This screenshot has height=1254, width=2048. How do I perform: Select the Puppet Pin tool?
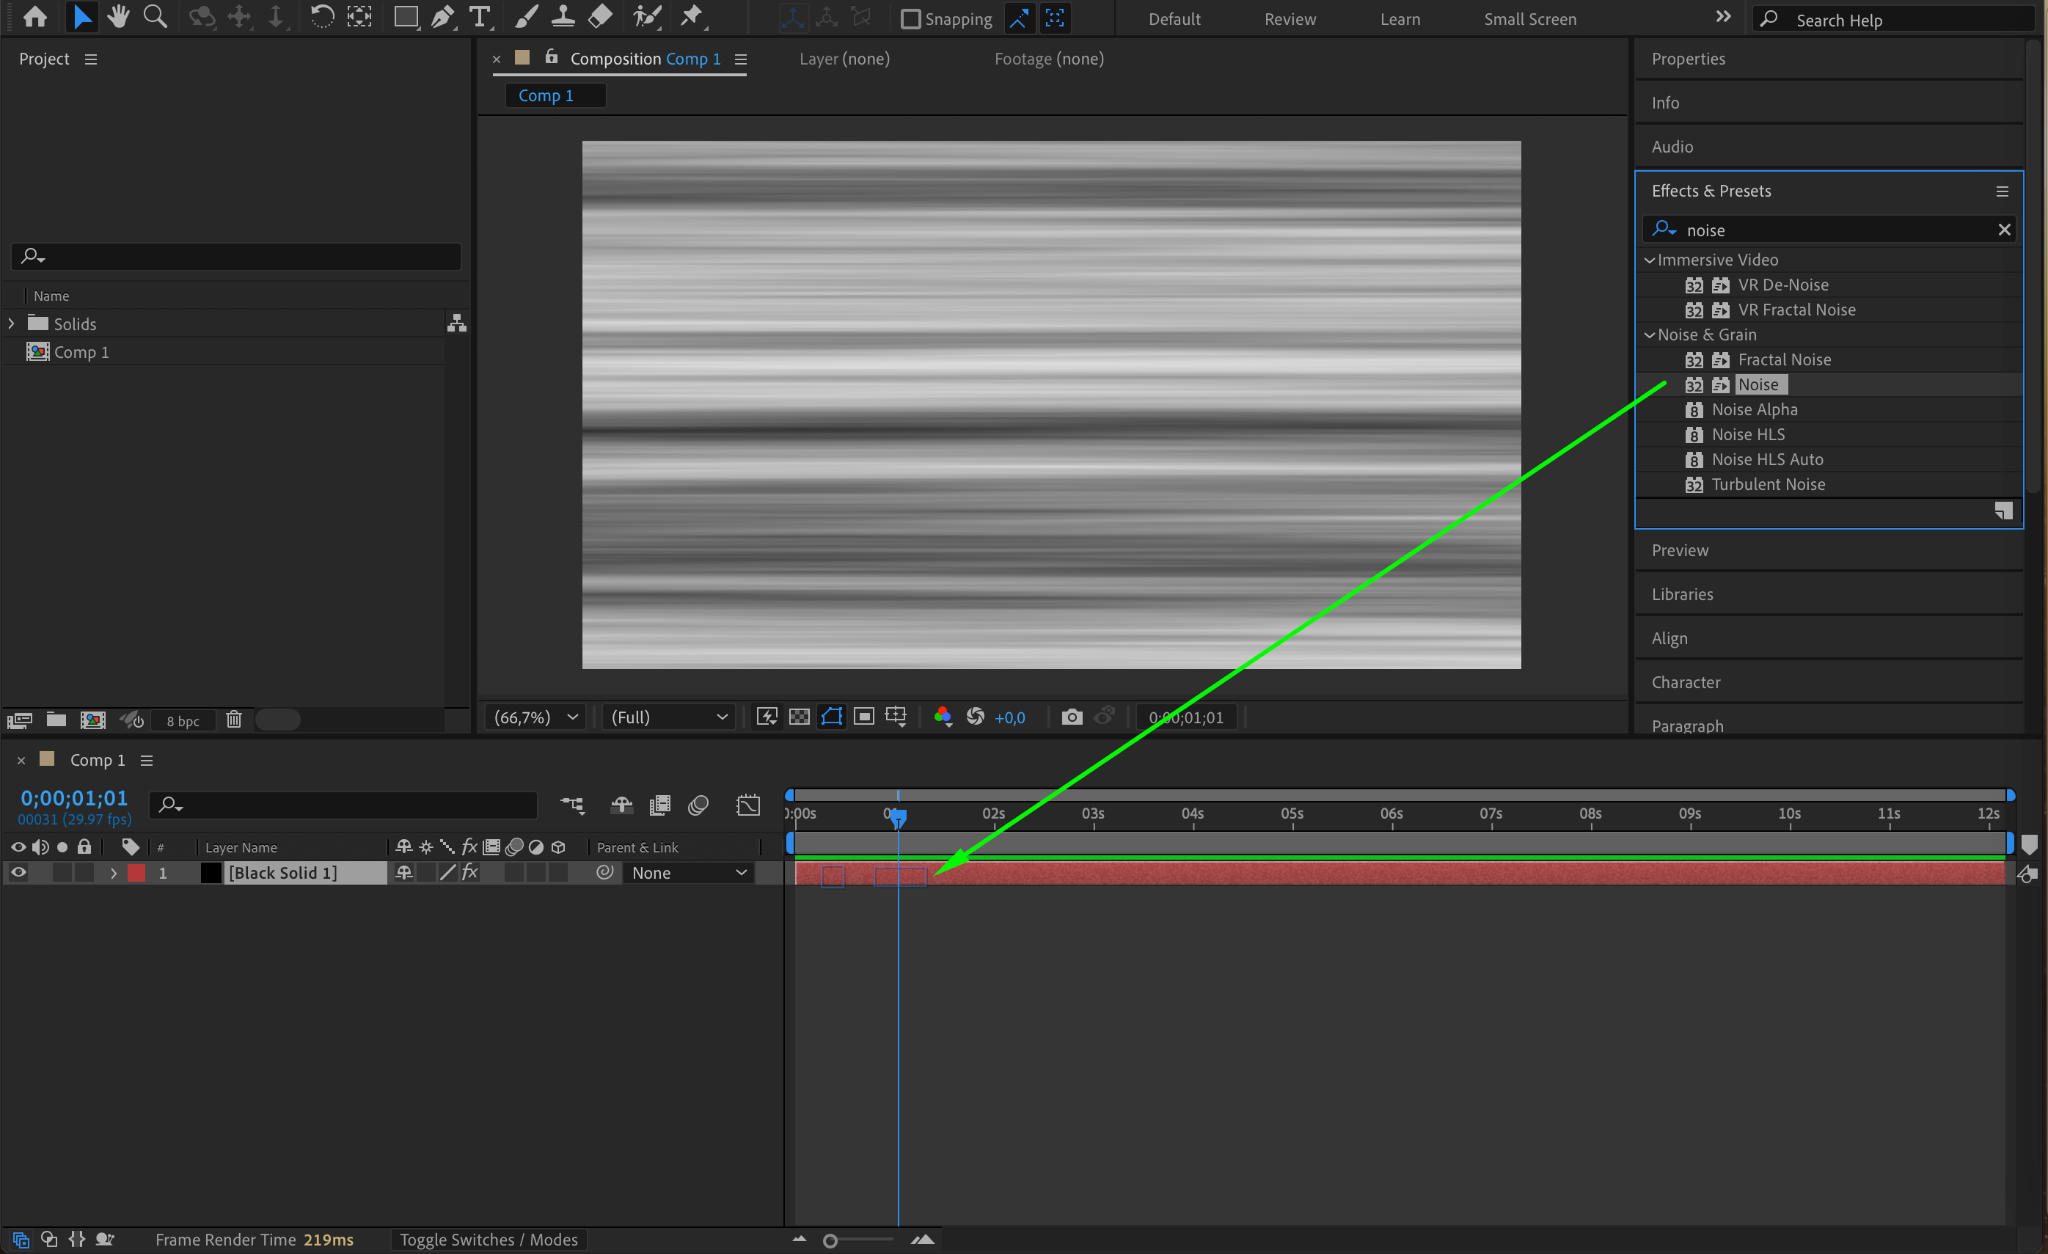(x=691, y=17)
